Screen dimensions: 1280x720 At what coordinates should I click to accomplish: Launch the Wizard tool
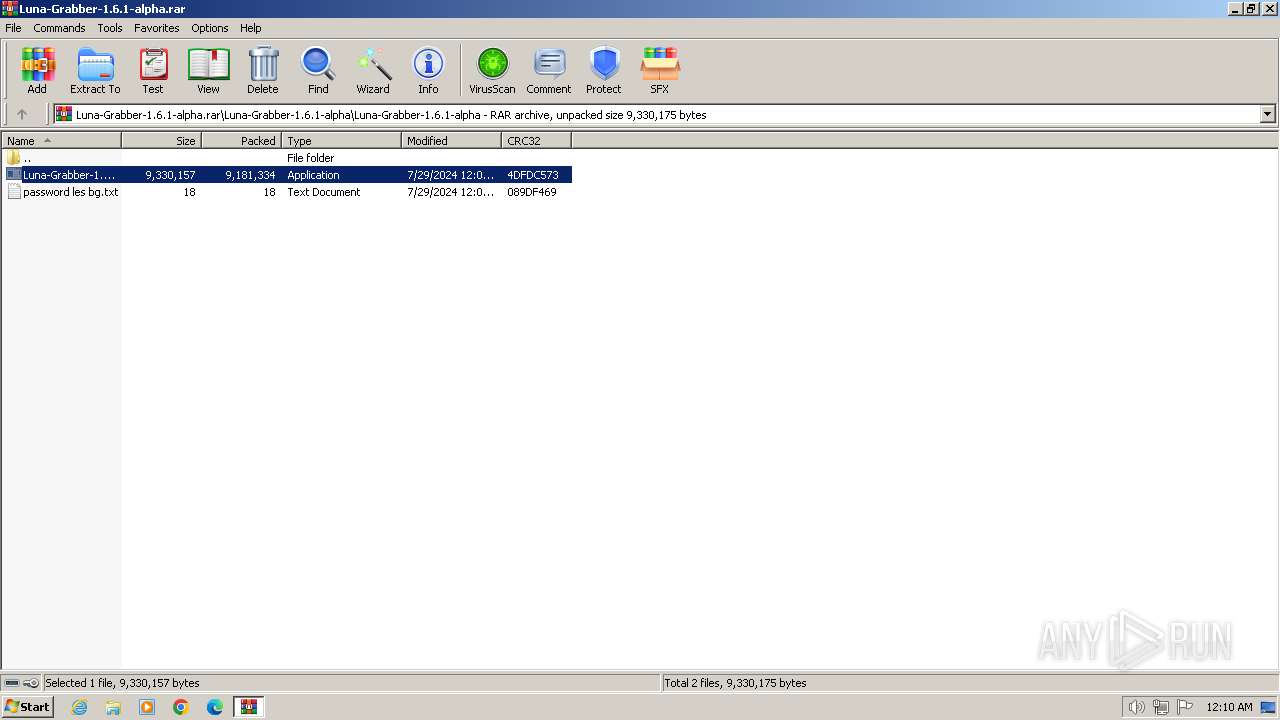tap(373, 70)
